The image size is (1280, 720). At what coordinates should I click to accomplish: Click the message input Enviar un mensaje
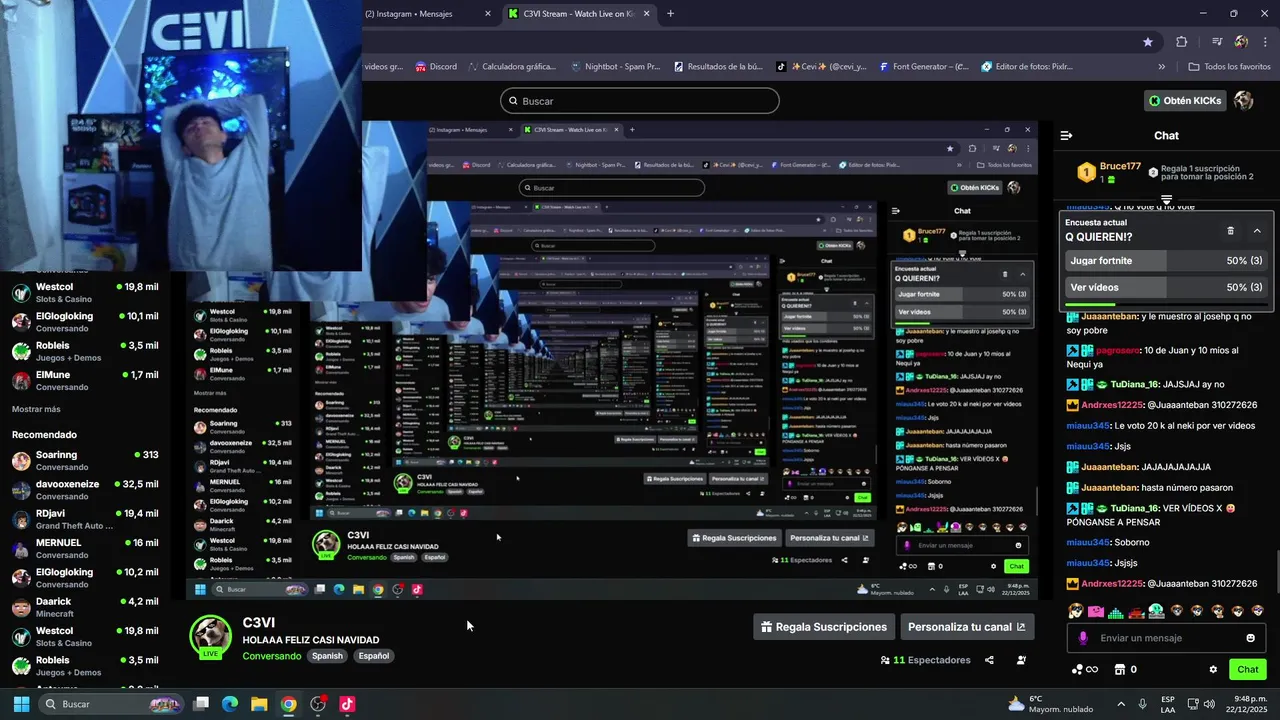[1166, 638]
